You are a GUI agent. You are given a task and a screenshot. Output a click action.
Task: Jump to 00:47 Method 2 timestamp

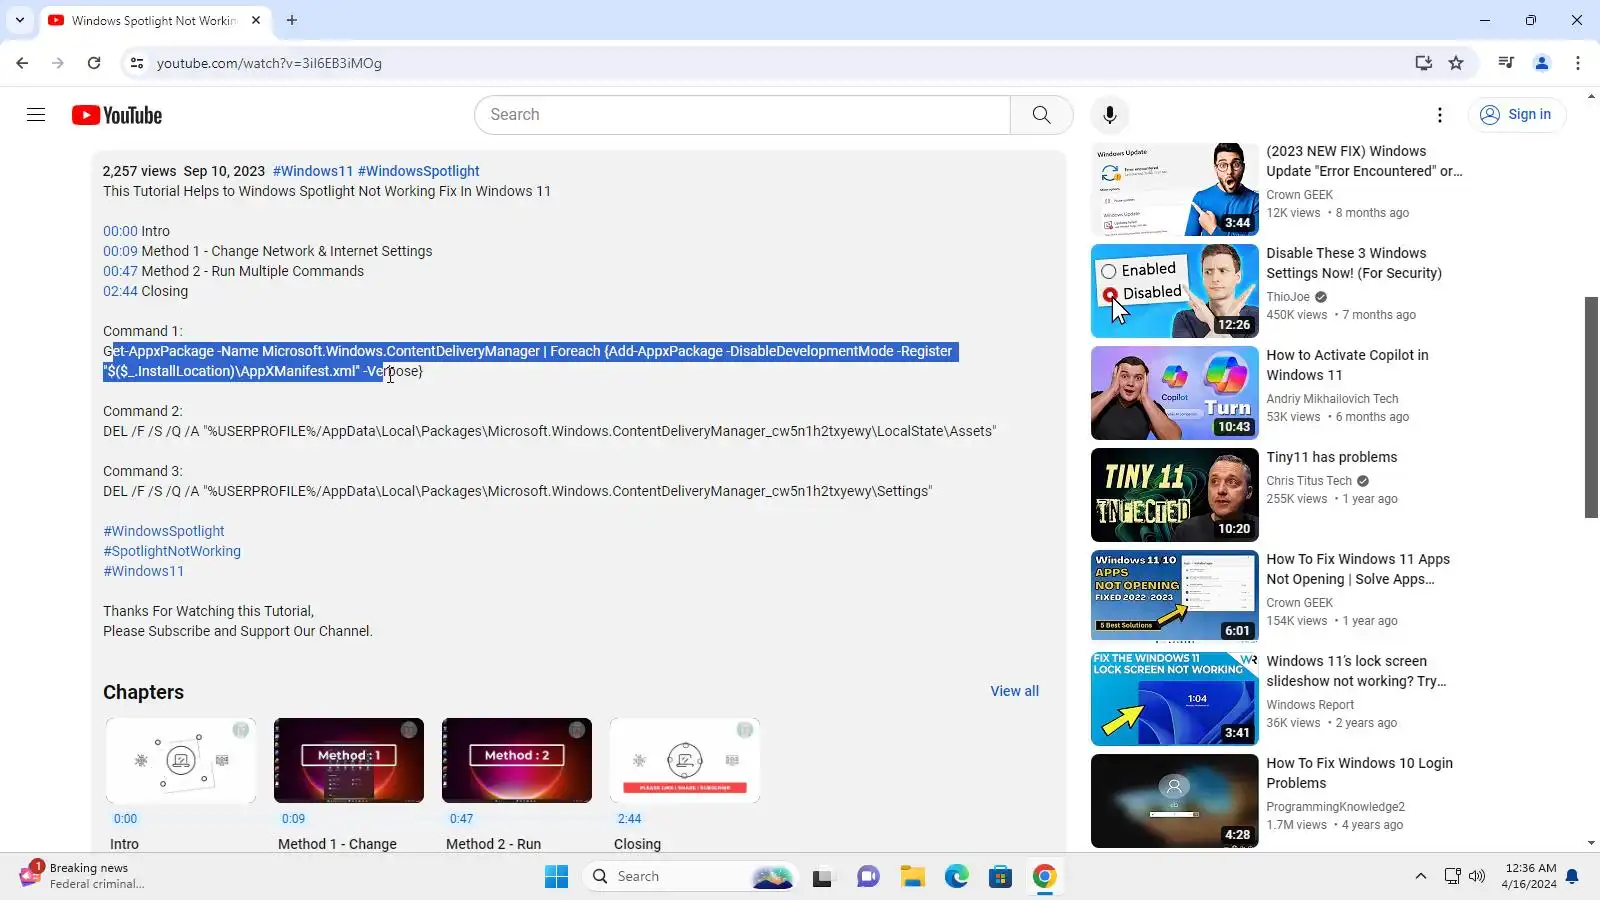120,271
